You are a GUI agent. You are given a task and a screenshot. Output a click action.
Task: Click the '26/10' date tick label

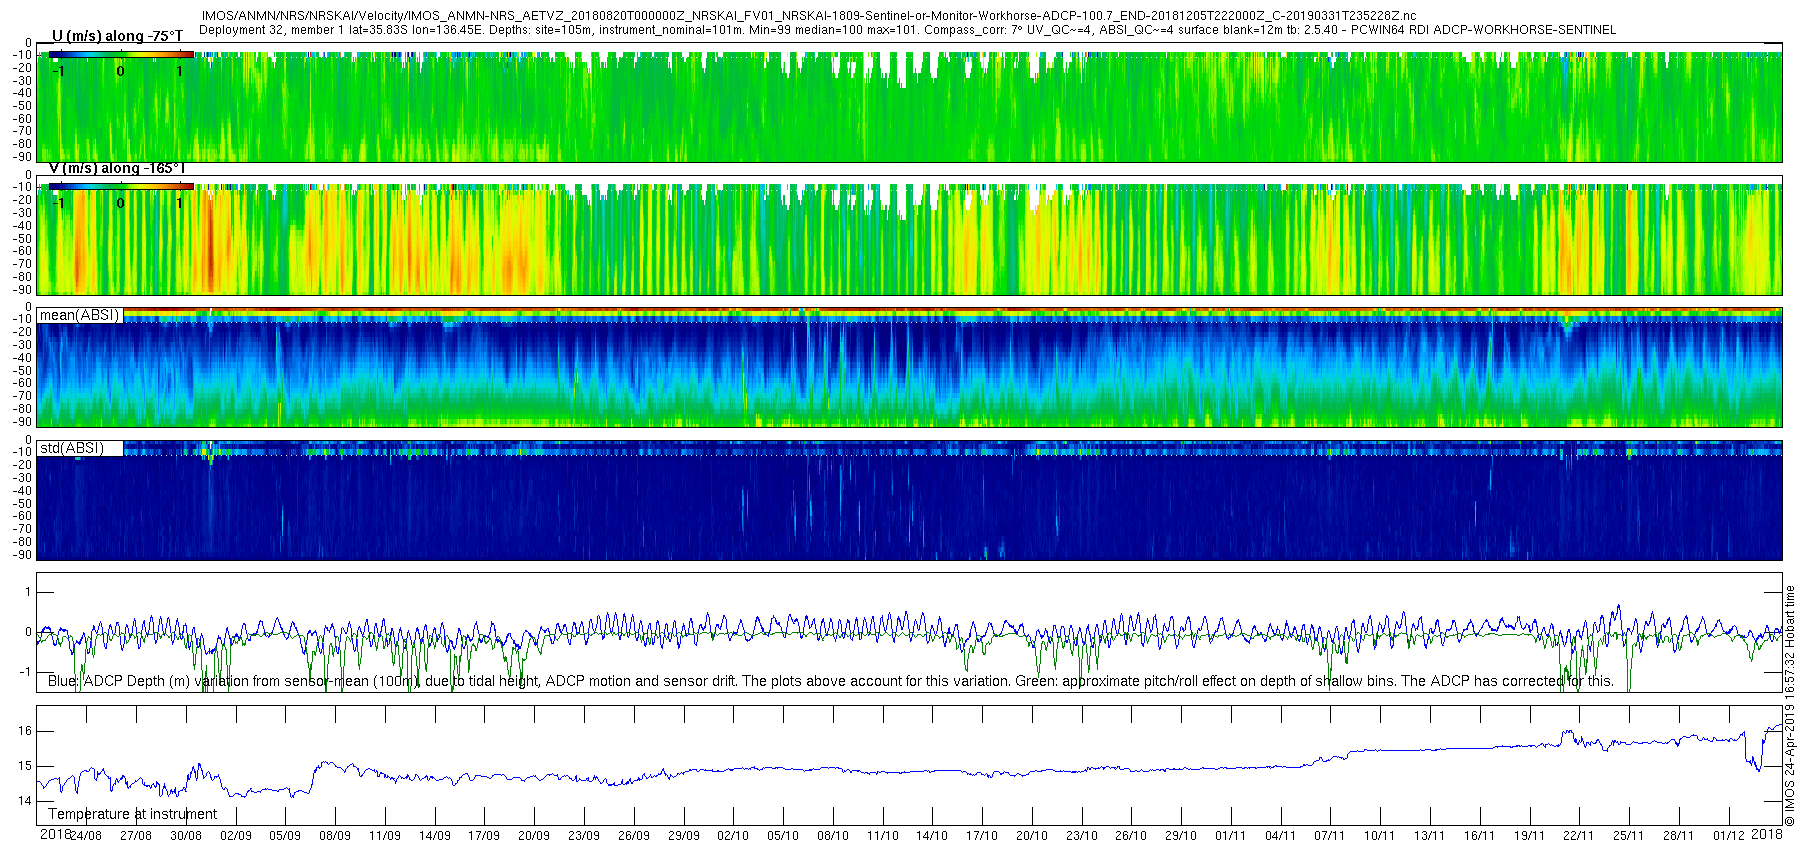click(1131, 836)
